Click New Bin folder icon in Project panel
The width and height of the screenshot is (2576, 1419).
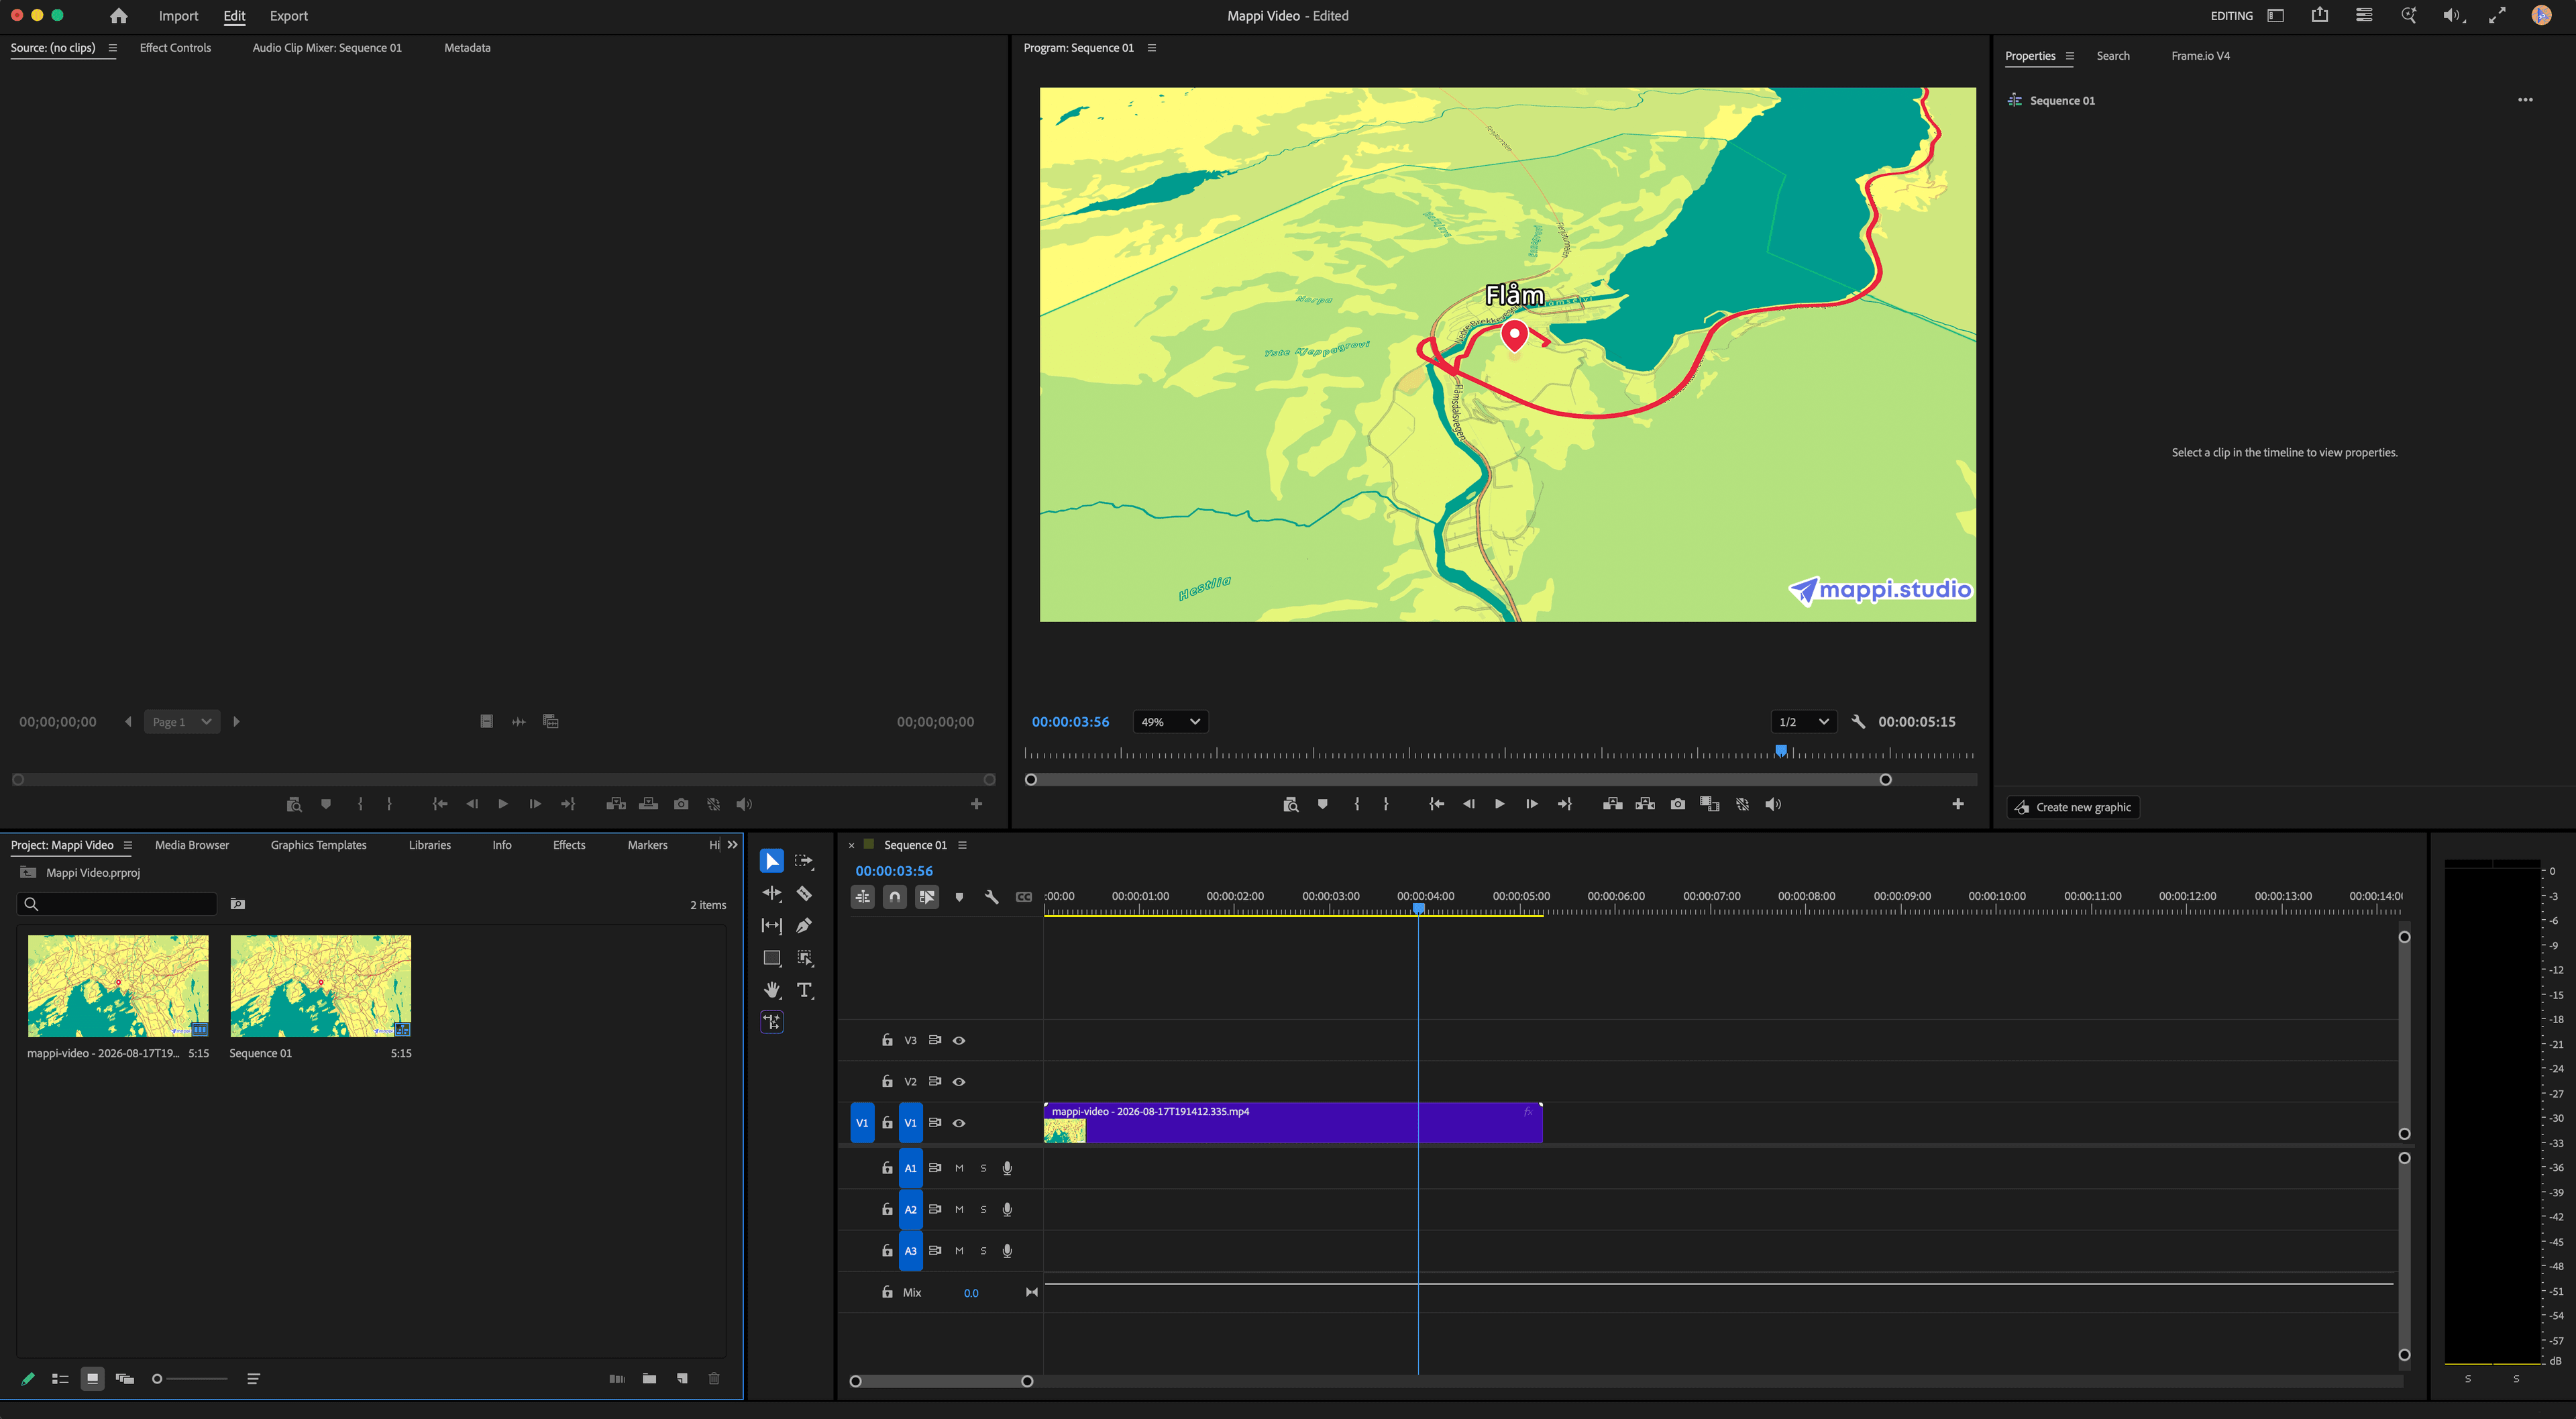[x=649, y=1378]
